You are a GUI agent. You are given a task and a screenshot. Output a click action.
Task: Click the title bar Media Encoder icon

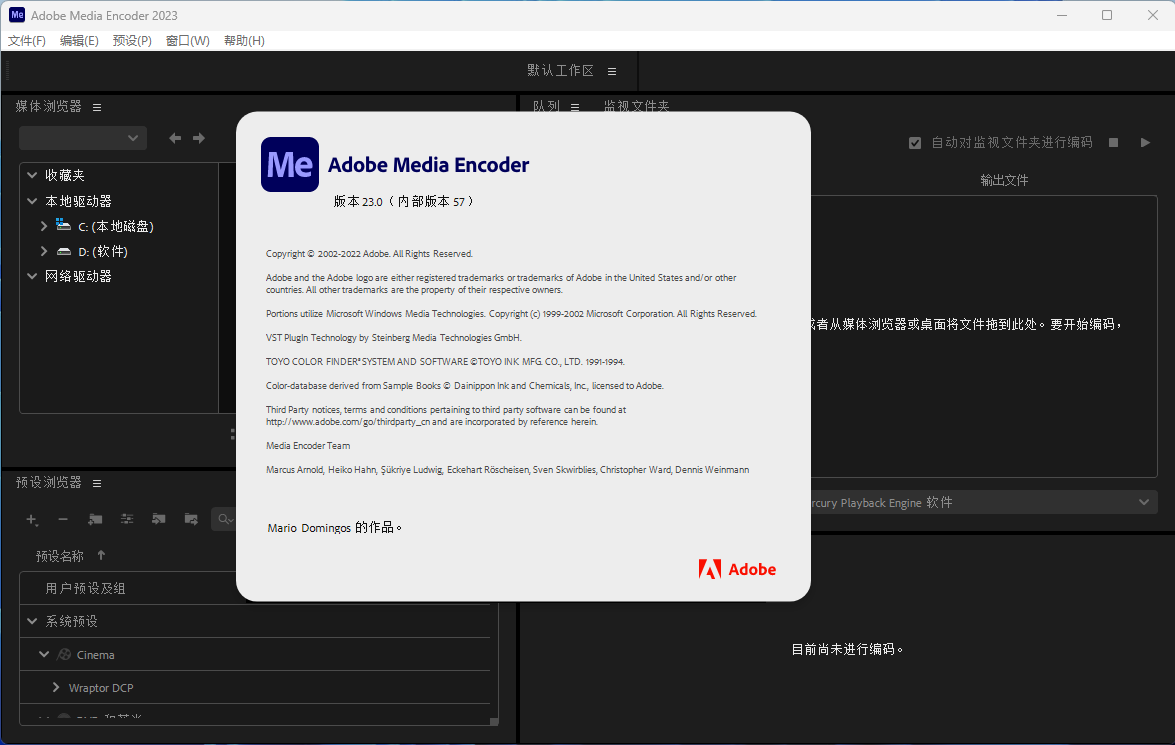point(16,15)
